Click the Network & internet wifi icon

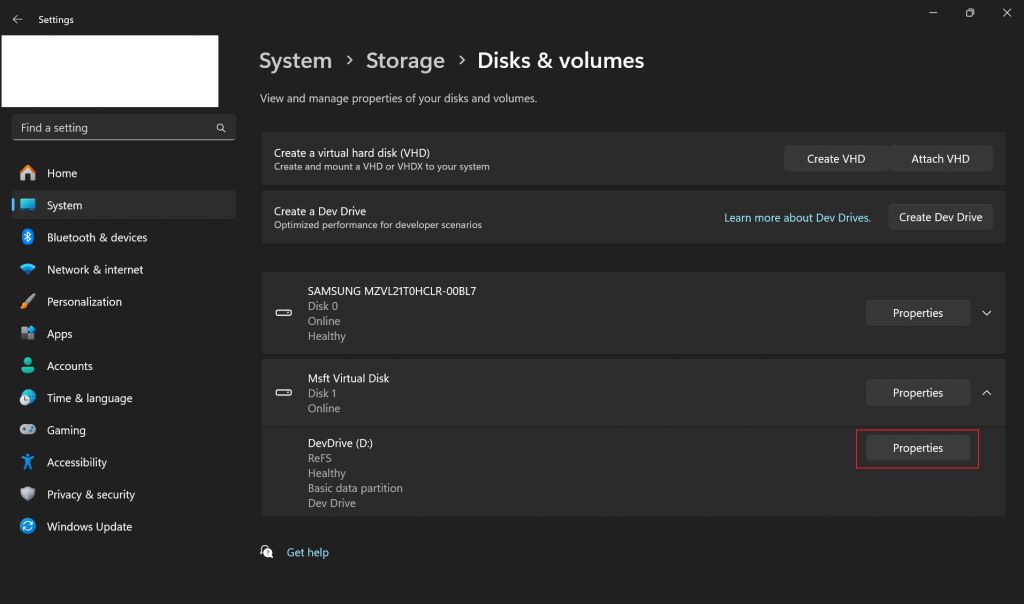28,270
